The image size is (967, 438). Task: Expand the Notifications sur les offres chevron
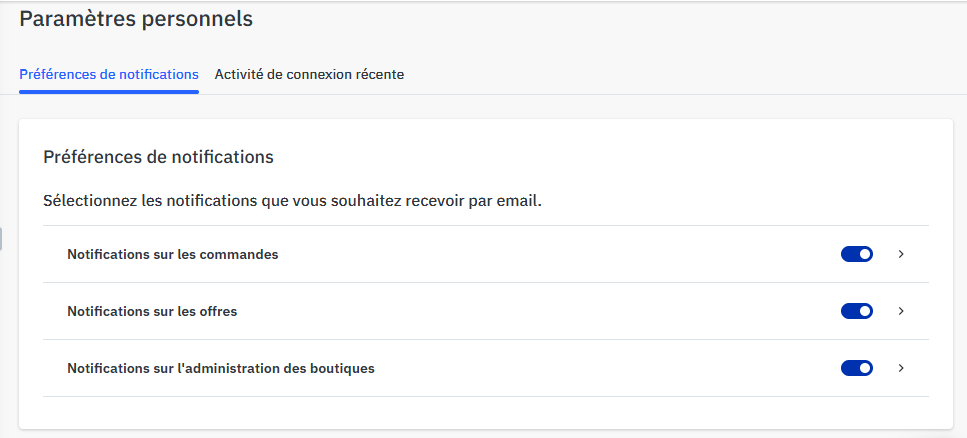tap(901, 311)
